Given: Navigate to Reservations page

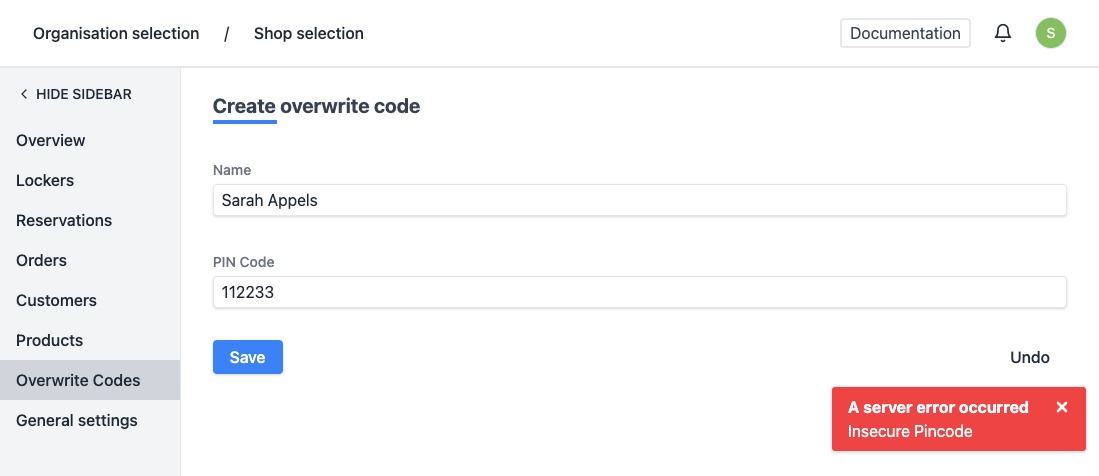Looking at the screenshot, I should (64, 220).
